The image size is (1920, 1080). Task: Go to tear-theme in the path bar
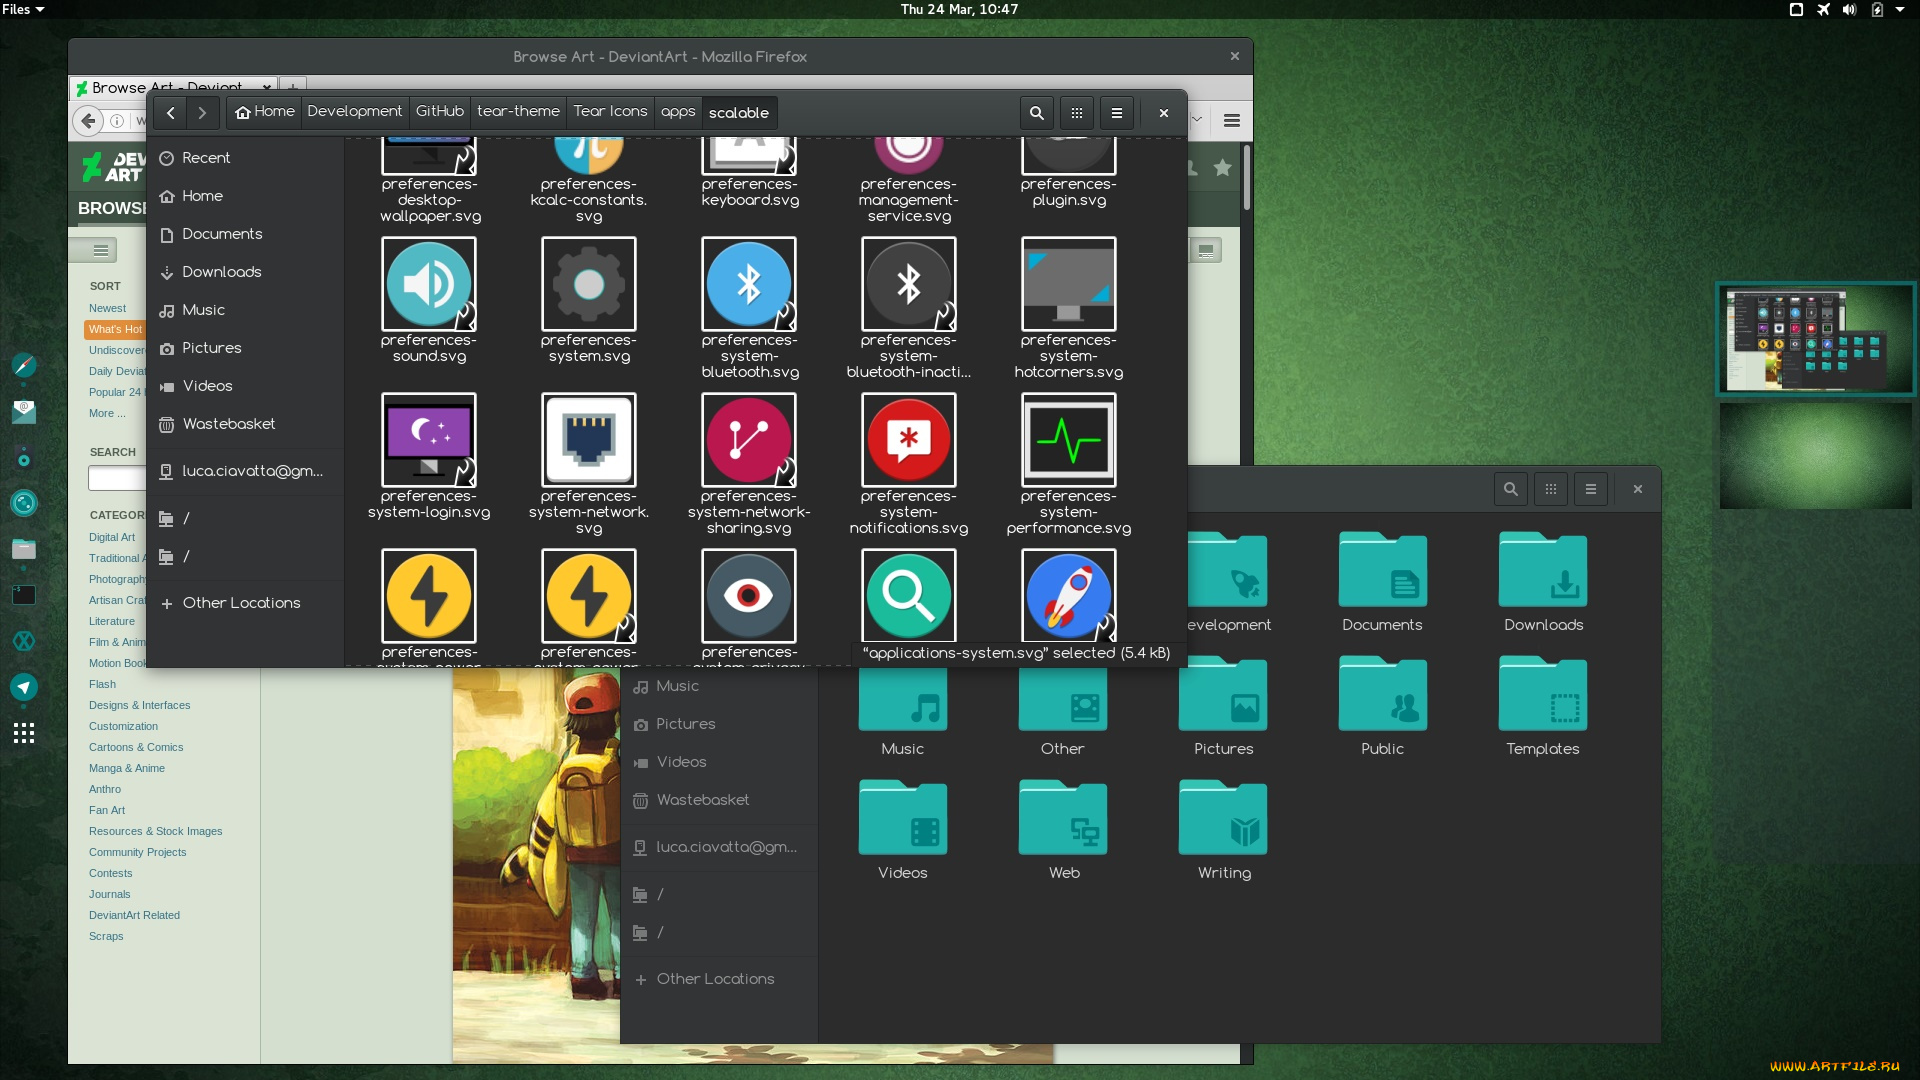pyautogui.click(x=518, y=112)
